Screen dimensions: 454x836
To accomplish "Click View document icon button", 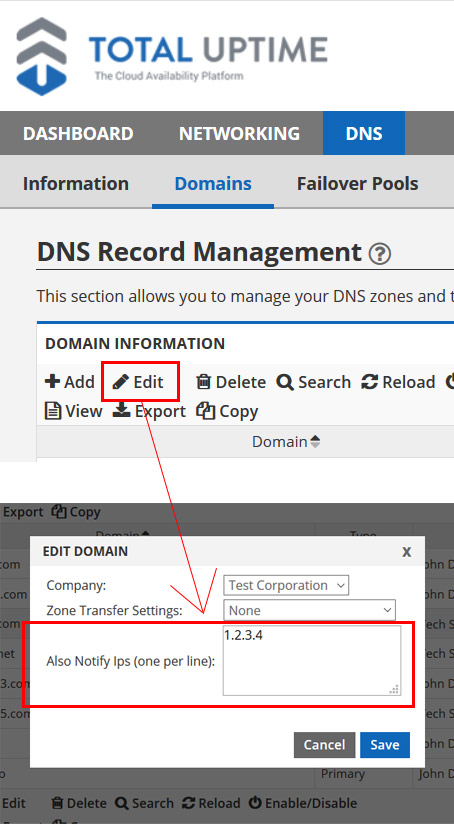I will (x=74, y=411).
